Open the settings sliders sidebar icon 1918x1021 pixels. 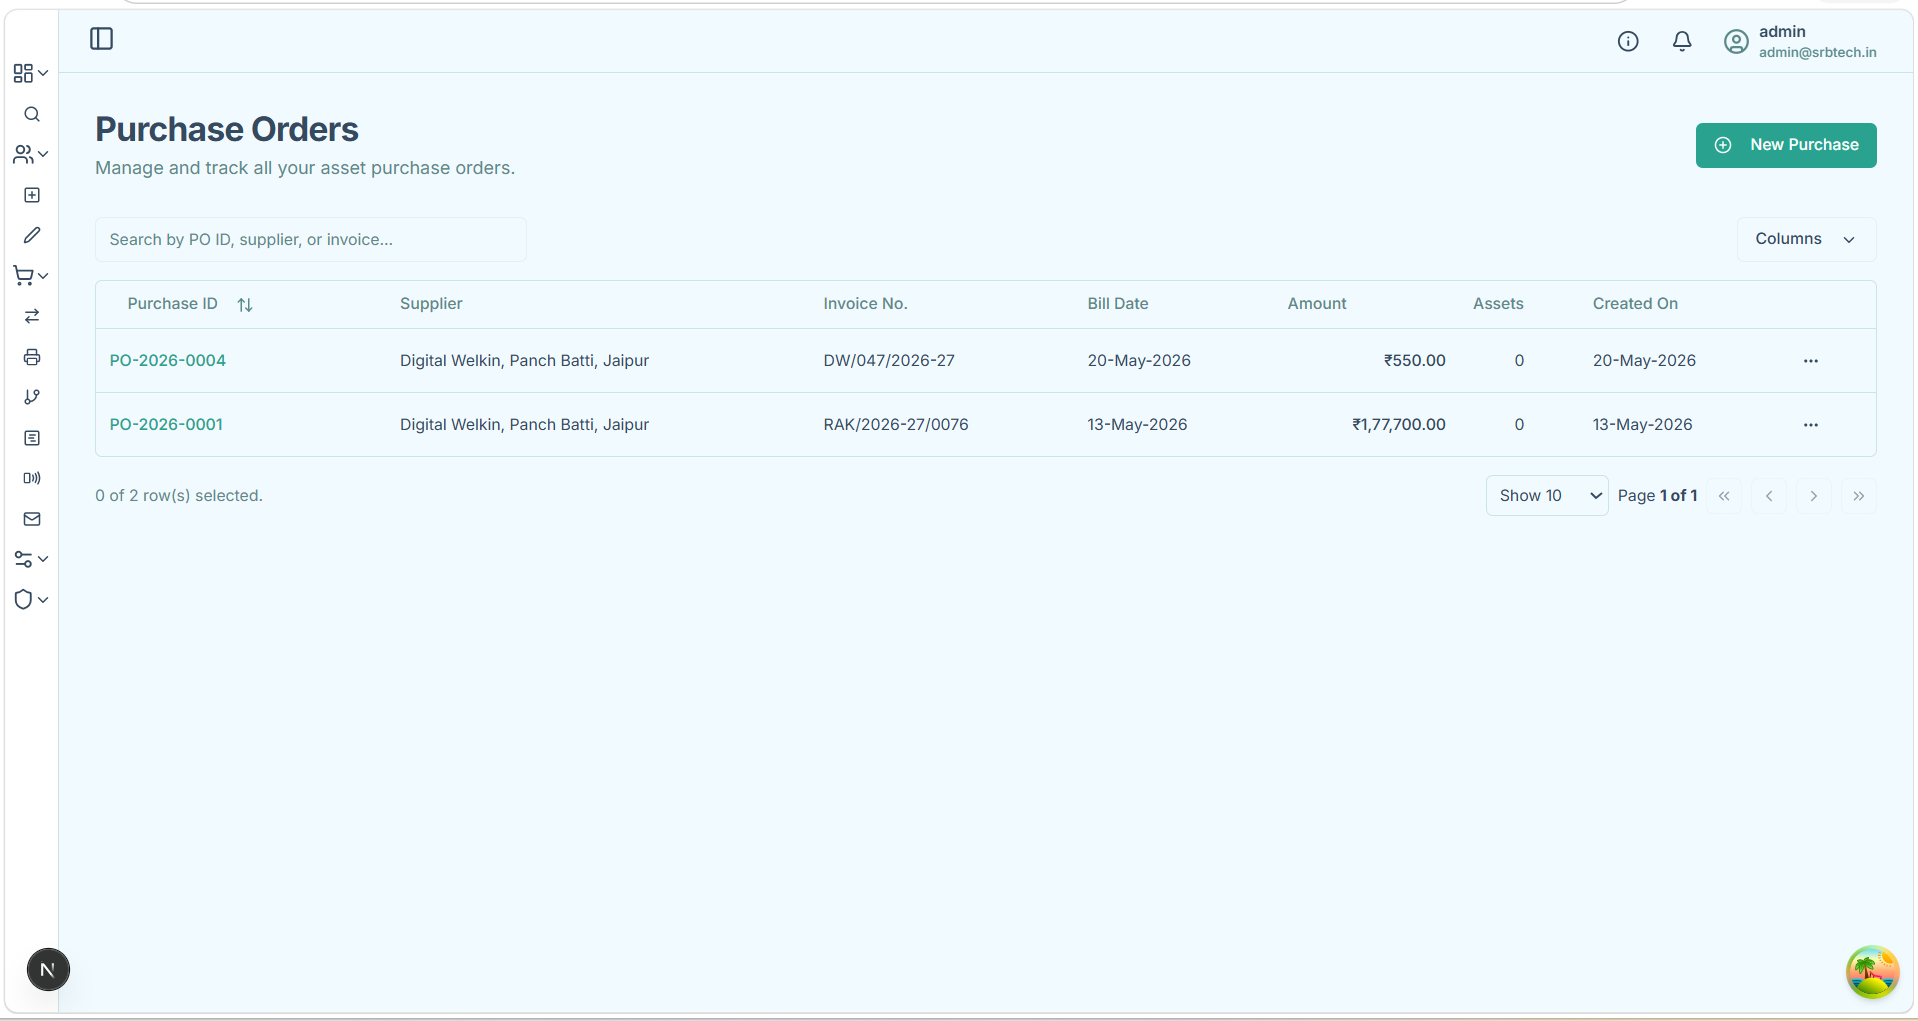31,559
